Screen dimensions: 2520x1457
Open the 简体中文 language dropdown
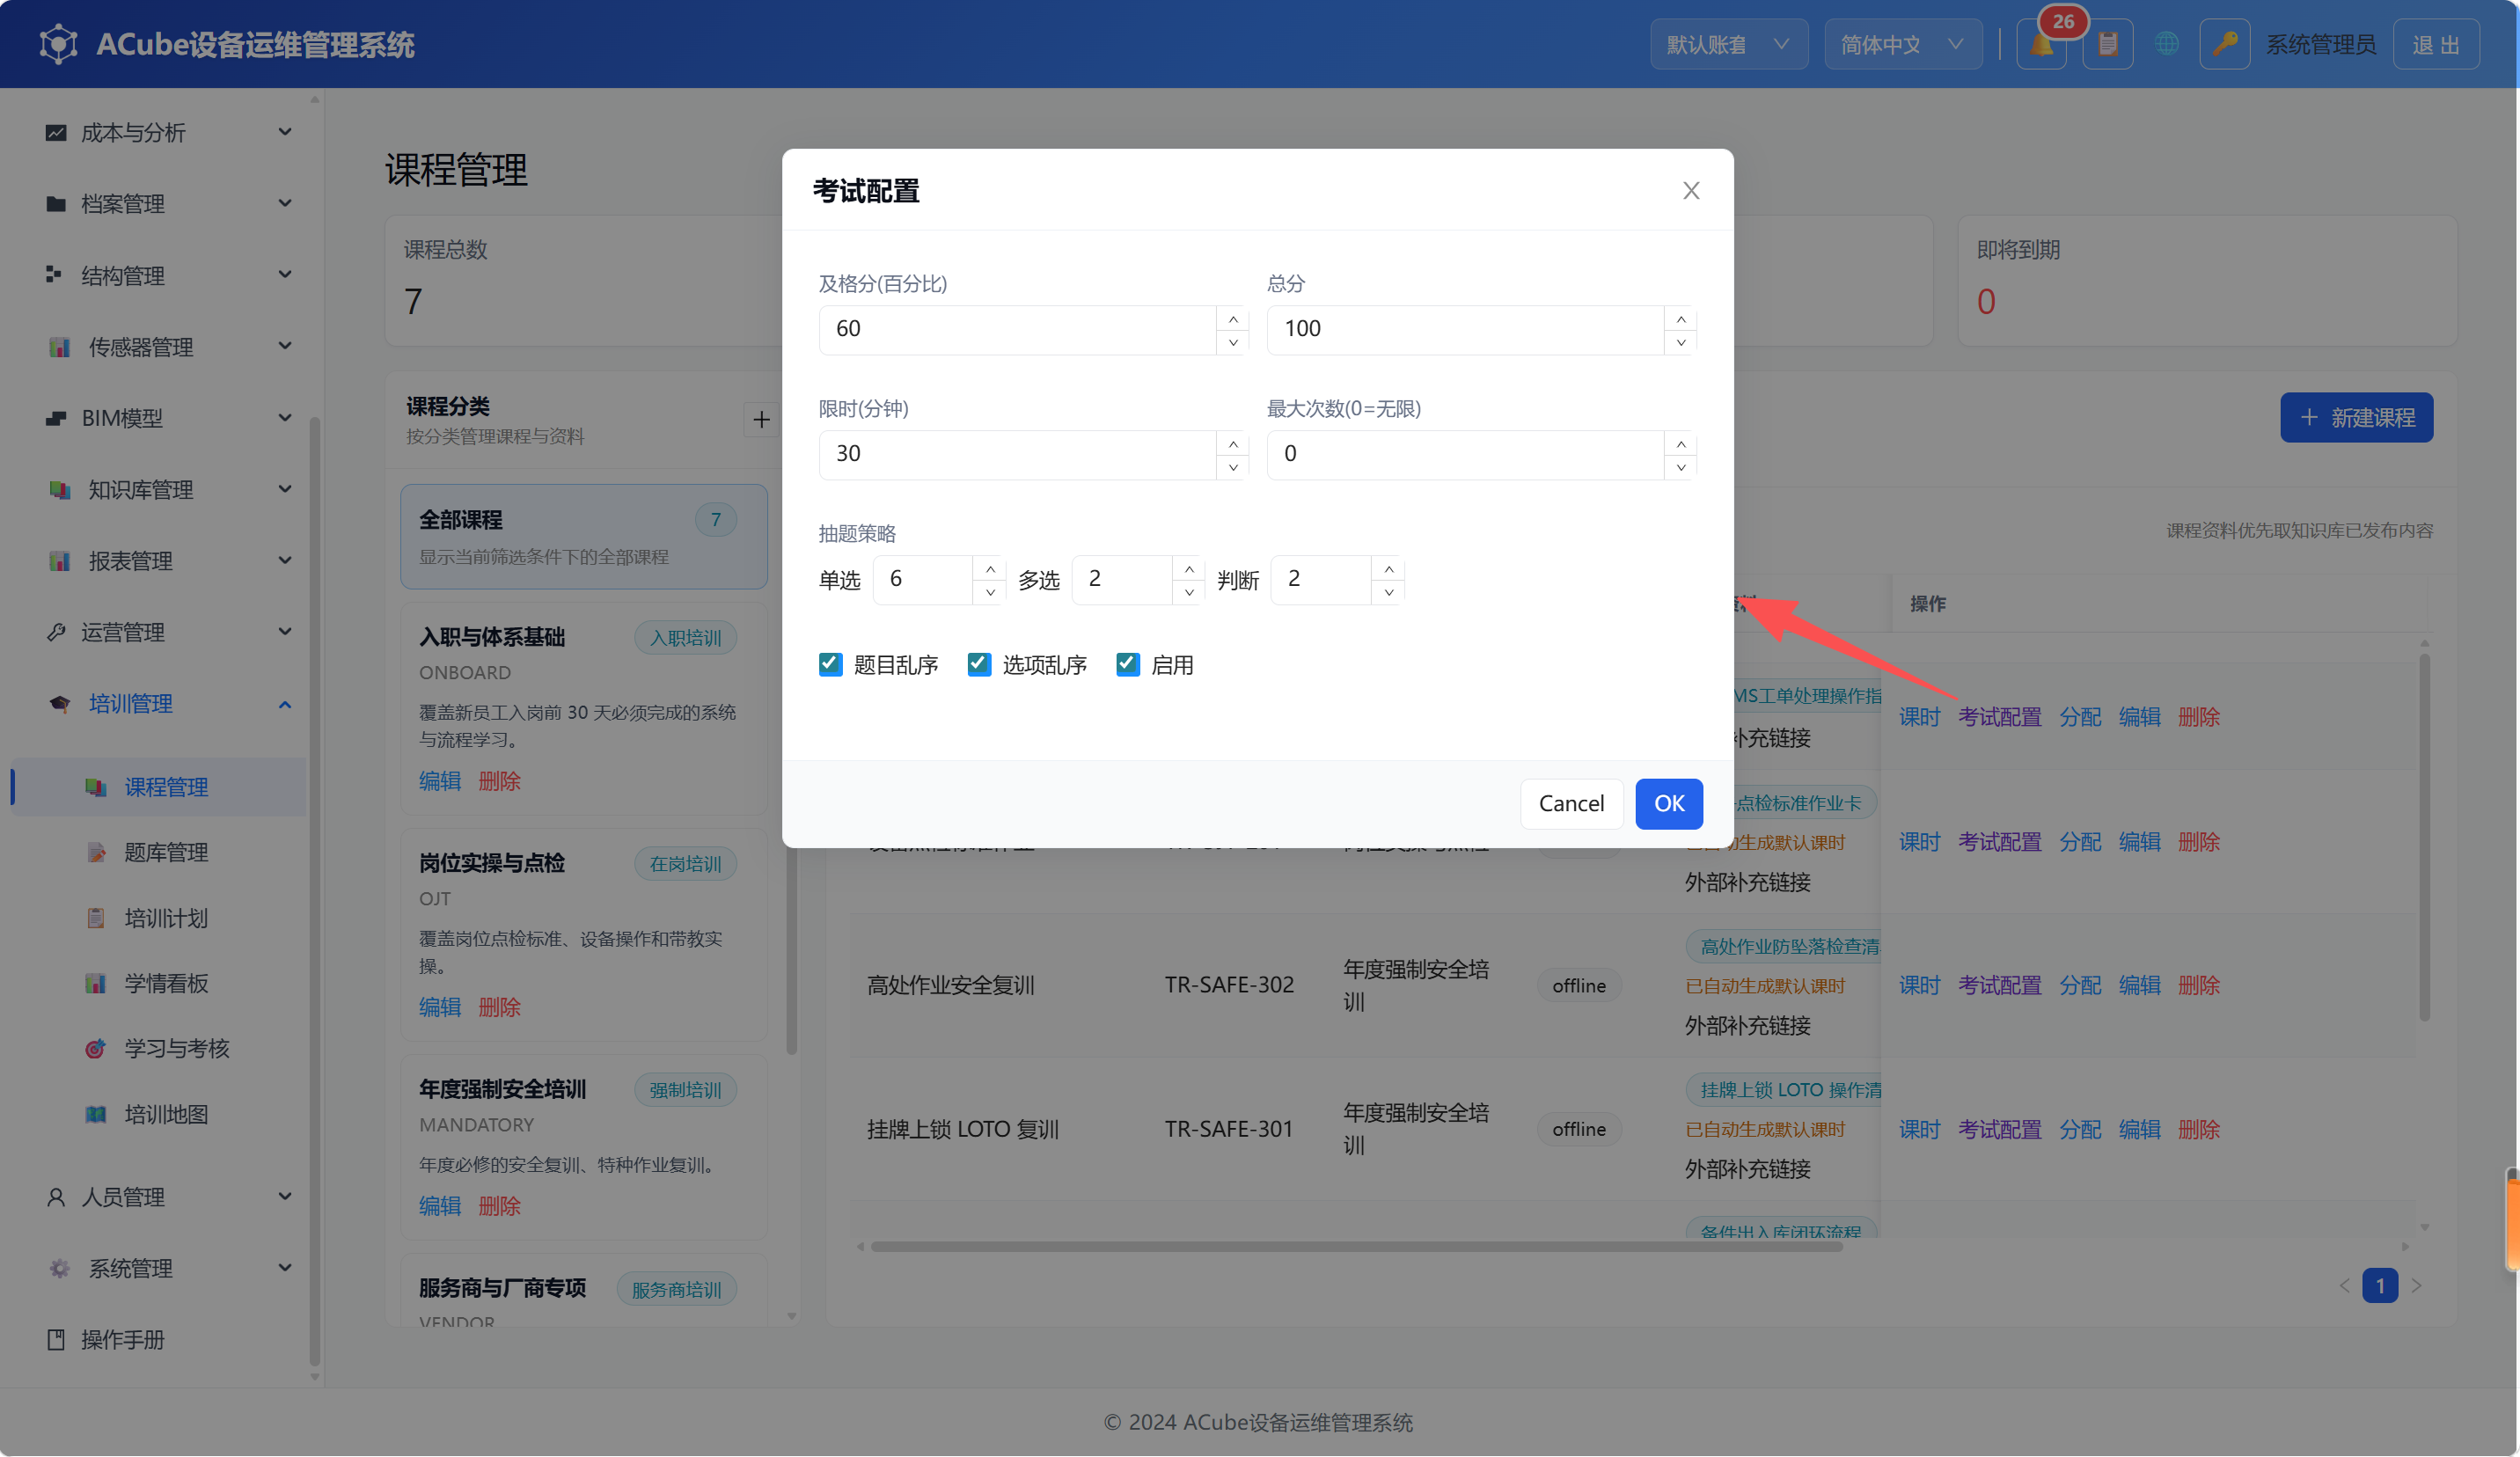pyautogui.click(x=1903, y=45)
